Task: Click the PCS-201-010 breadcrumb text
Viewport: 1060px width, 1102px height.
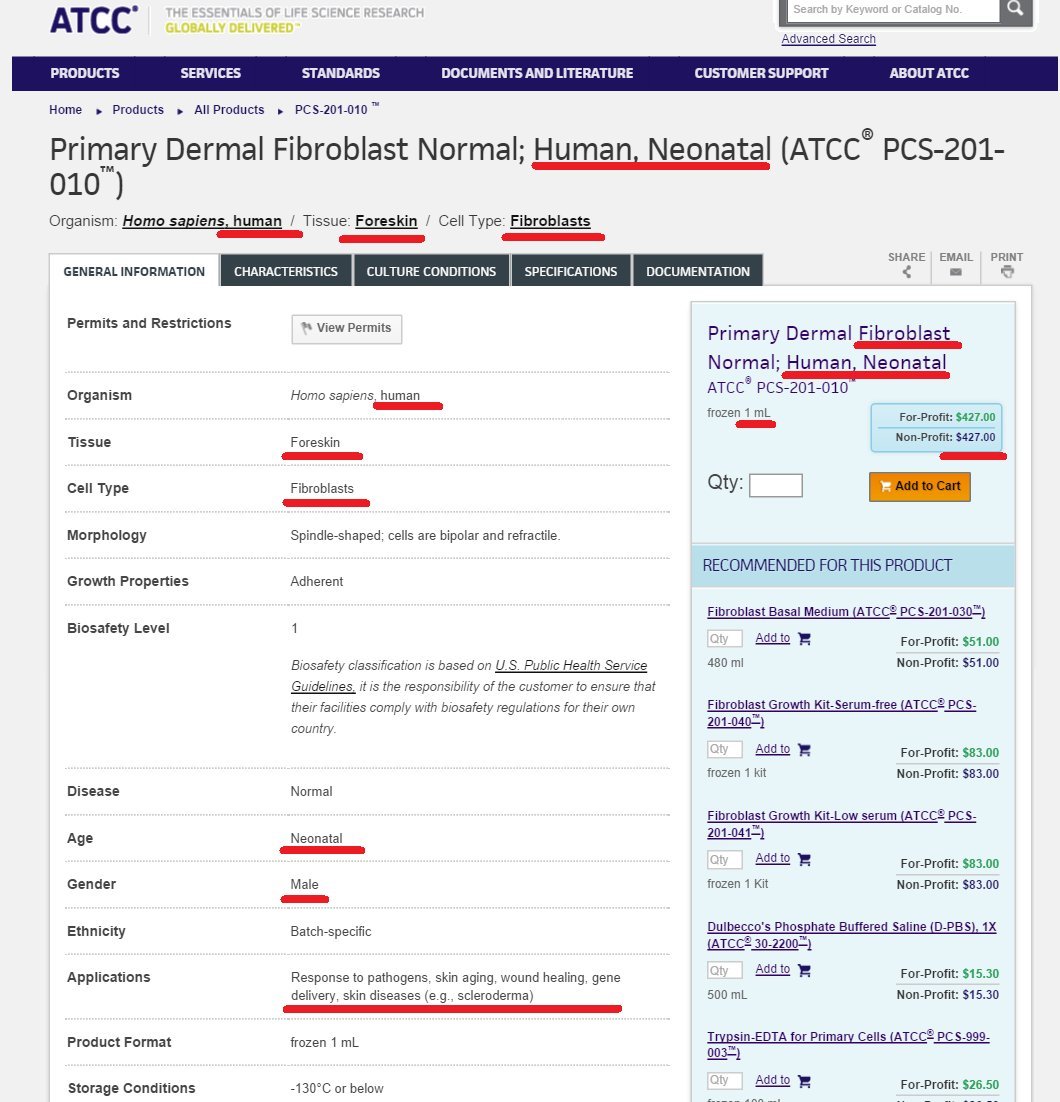Action: tap(336, 110)
